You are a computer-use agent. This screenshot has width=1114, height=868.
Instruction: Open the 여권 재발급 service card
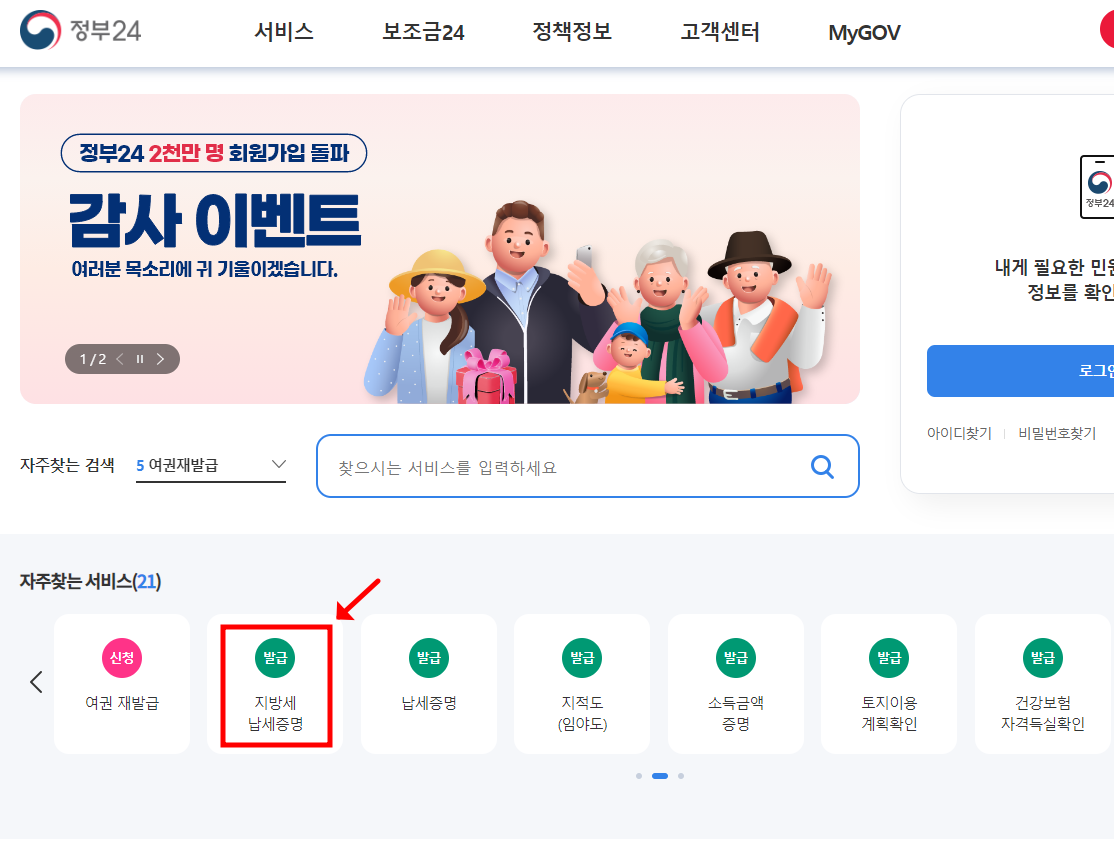[122, 684]
